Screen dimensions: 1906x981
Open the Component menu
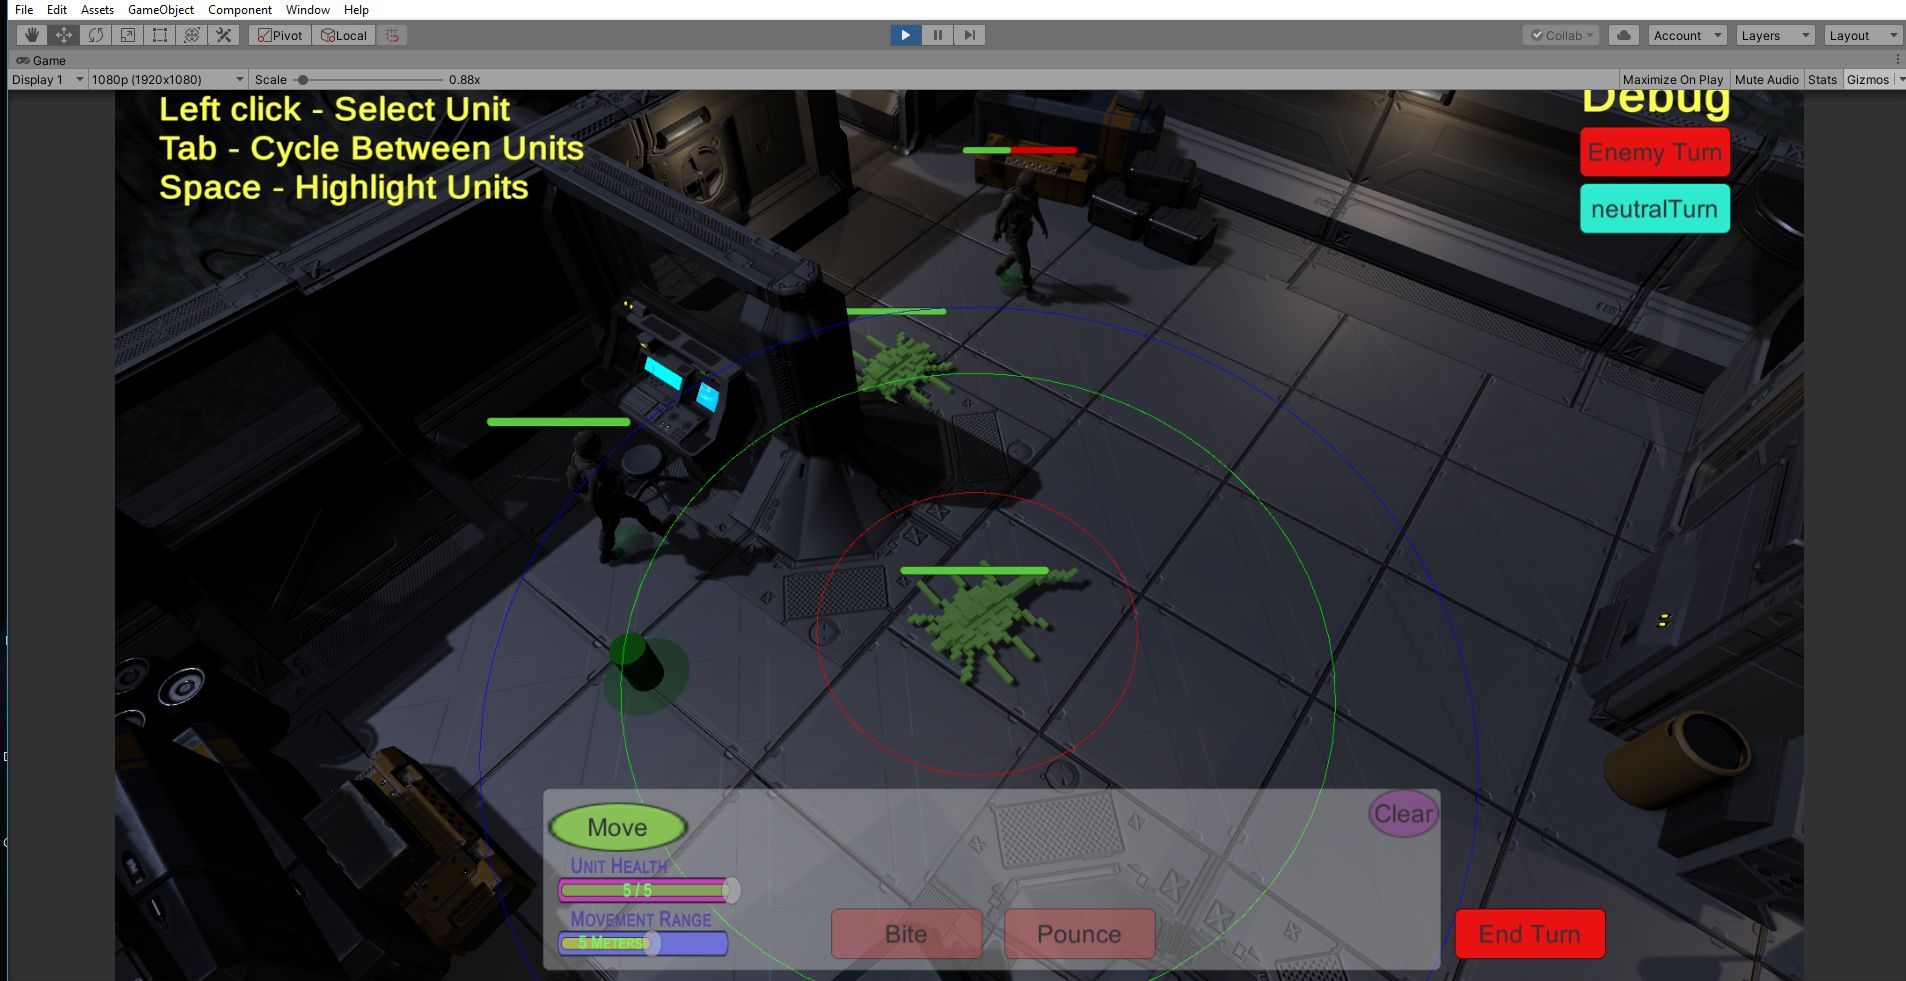point(239,10)
